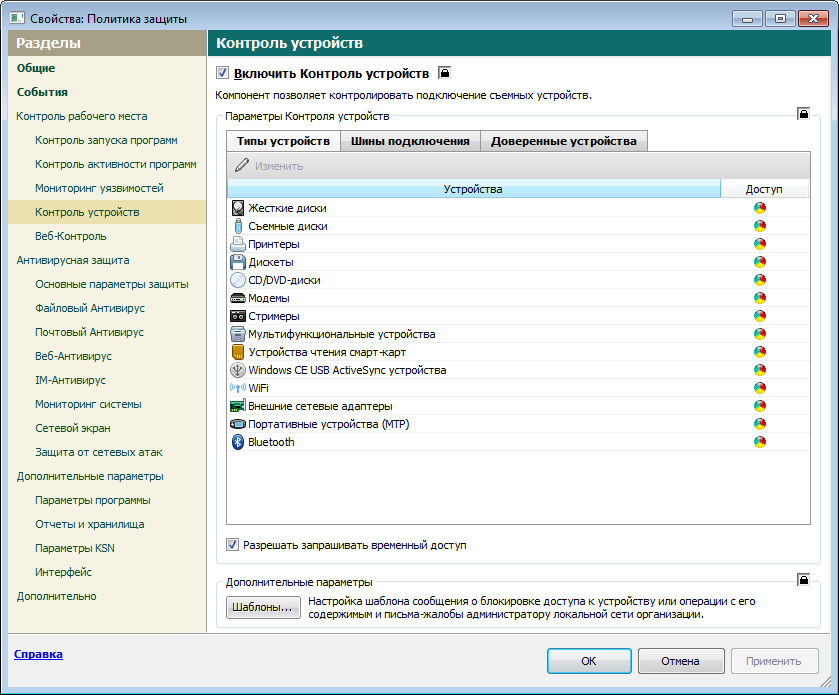Viewport: 839px width, 695px height.
Task: Click the access status icon for Съемные диски
Action: pos(760,226)
